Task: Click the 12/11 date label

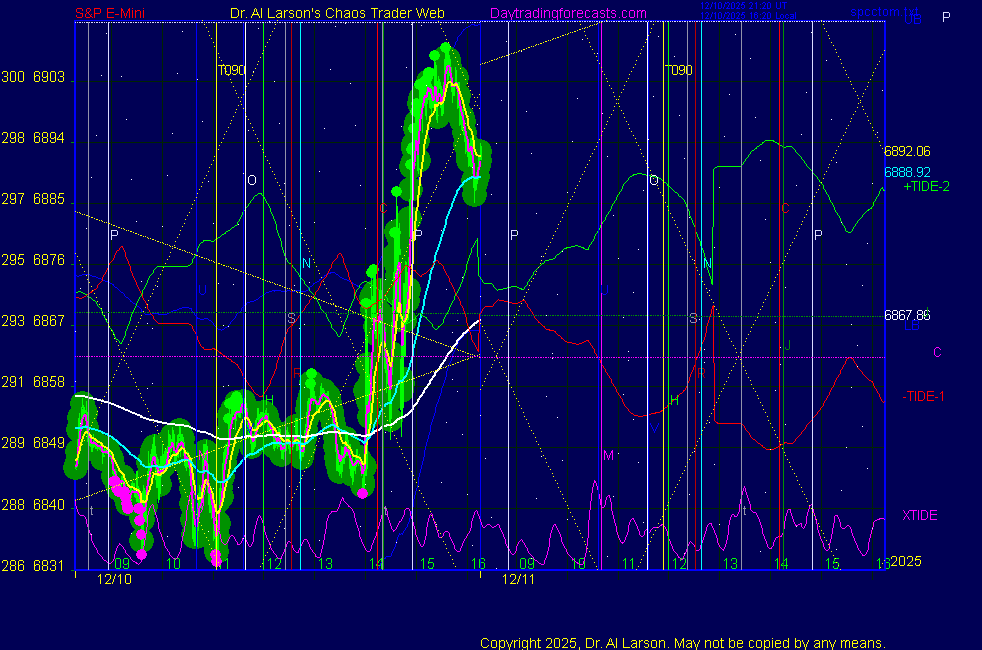Action: click(x=518, y=579)
